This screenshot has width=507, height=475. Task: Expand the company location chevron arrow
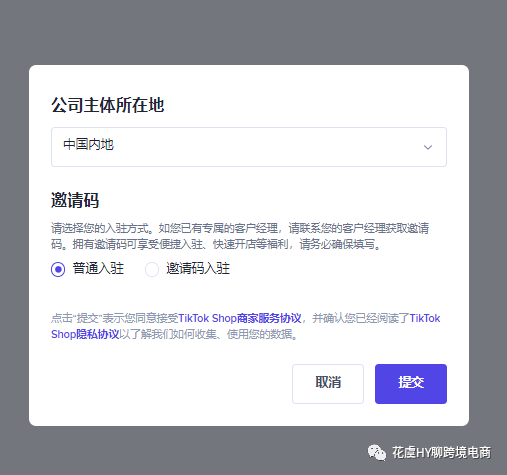[428, 147]
